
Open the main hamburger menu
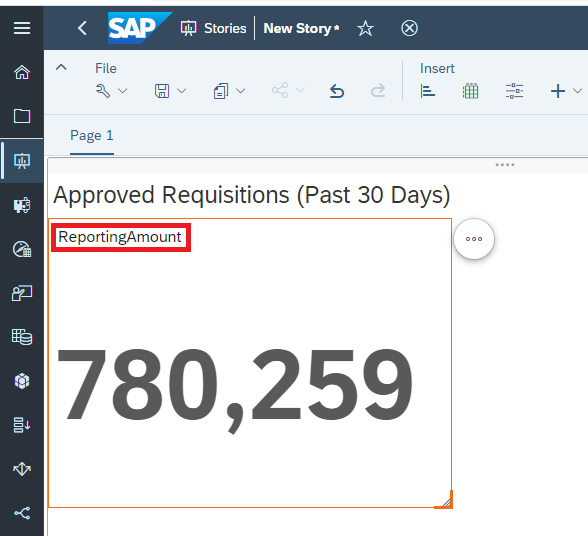22,28
